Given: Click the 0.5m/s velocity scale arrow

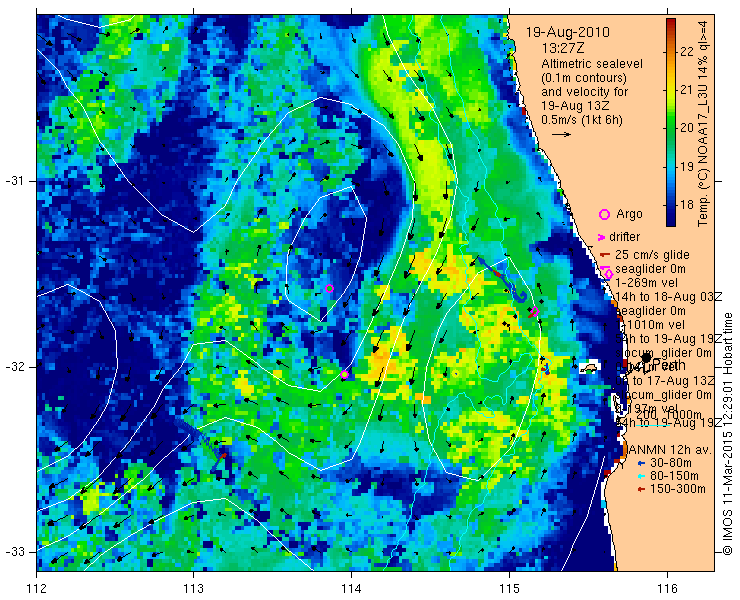Looking at the screenshot, I should point(562,135).
